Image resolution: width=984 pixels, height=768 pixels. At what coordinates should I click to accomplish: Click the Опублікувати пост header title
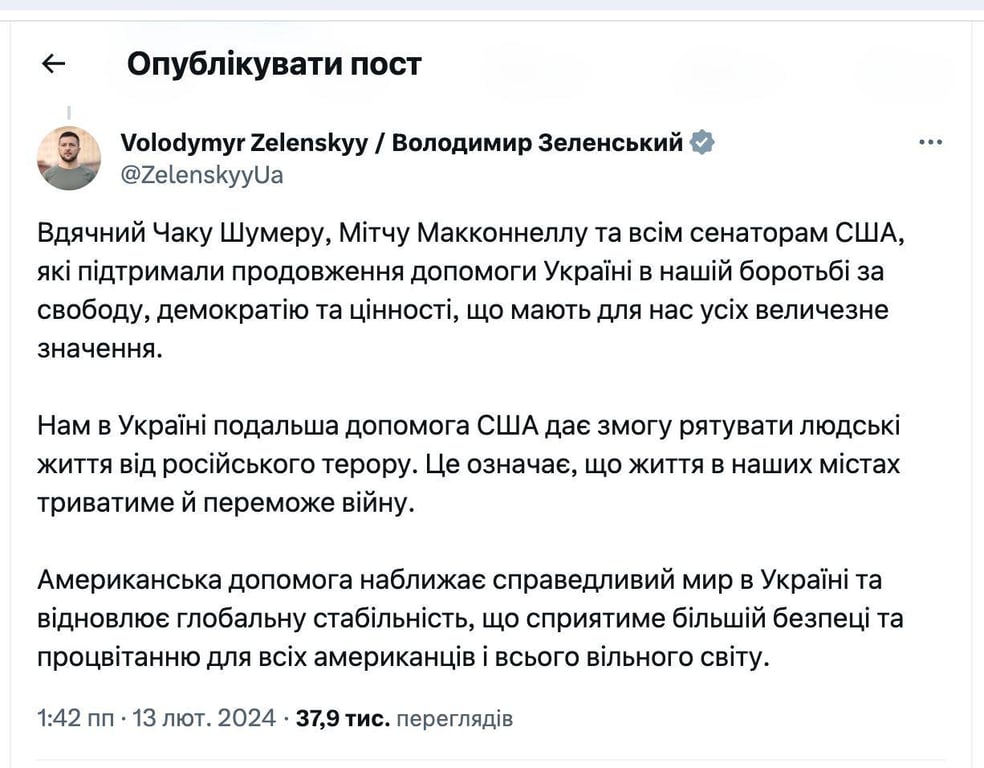coord(274,64)
